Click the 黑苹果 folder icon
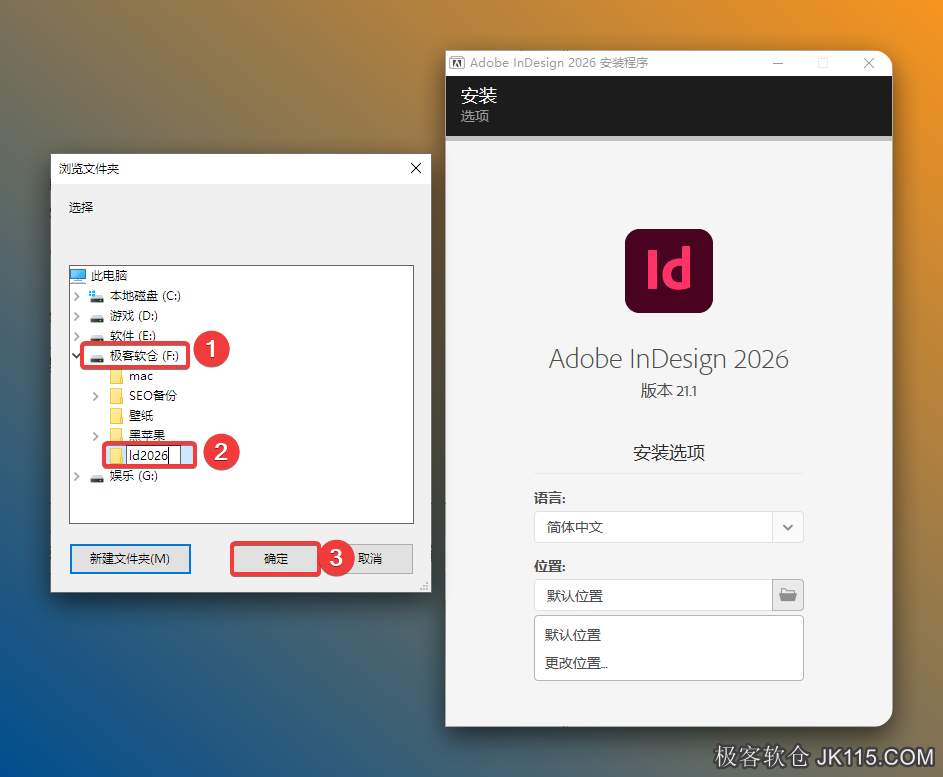Viewport: 943px width, 777px height. point(117,435)
